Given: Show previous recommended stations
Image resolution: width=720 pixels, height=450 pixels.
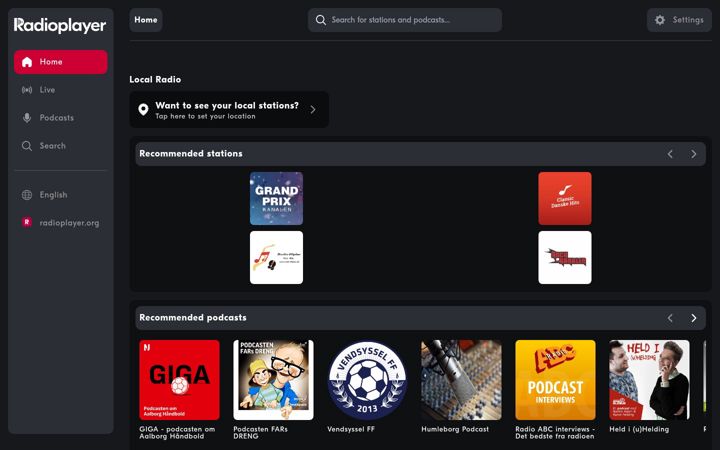Looking at the screenshot, I should point(670,154).
